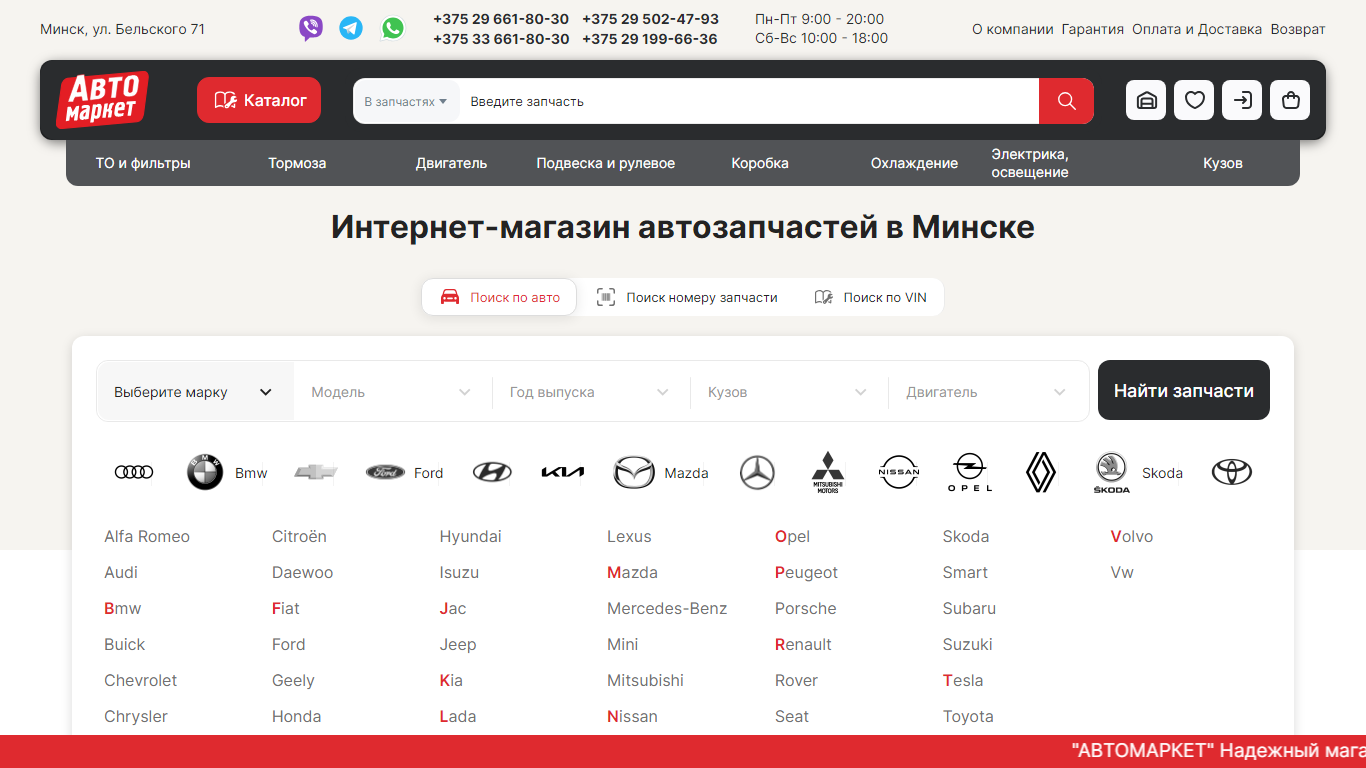1366x768 pixels.
Task: Open the shopping bag cart icon
Action: (1290, 100)
